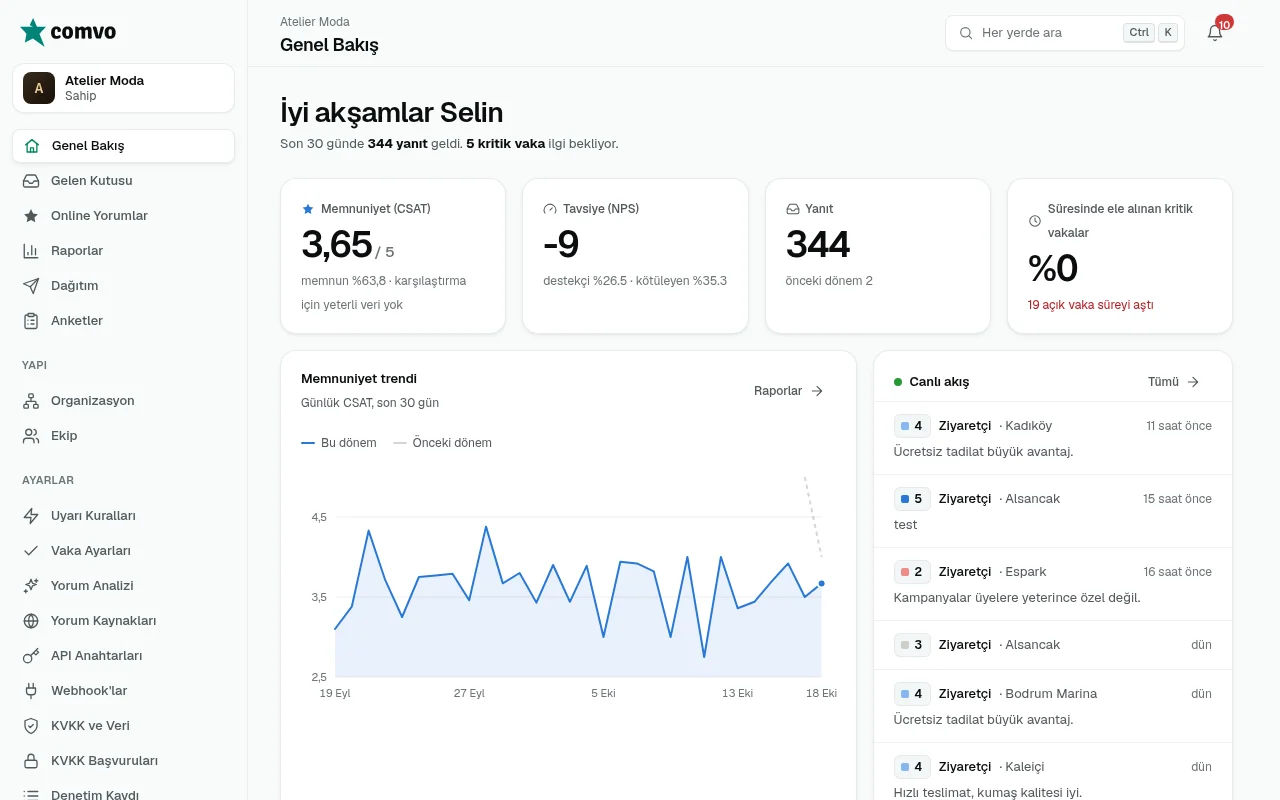
Task: Click the API Anahtarları key icon
Action: pos(32,656)
